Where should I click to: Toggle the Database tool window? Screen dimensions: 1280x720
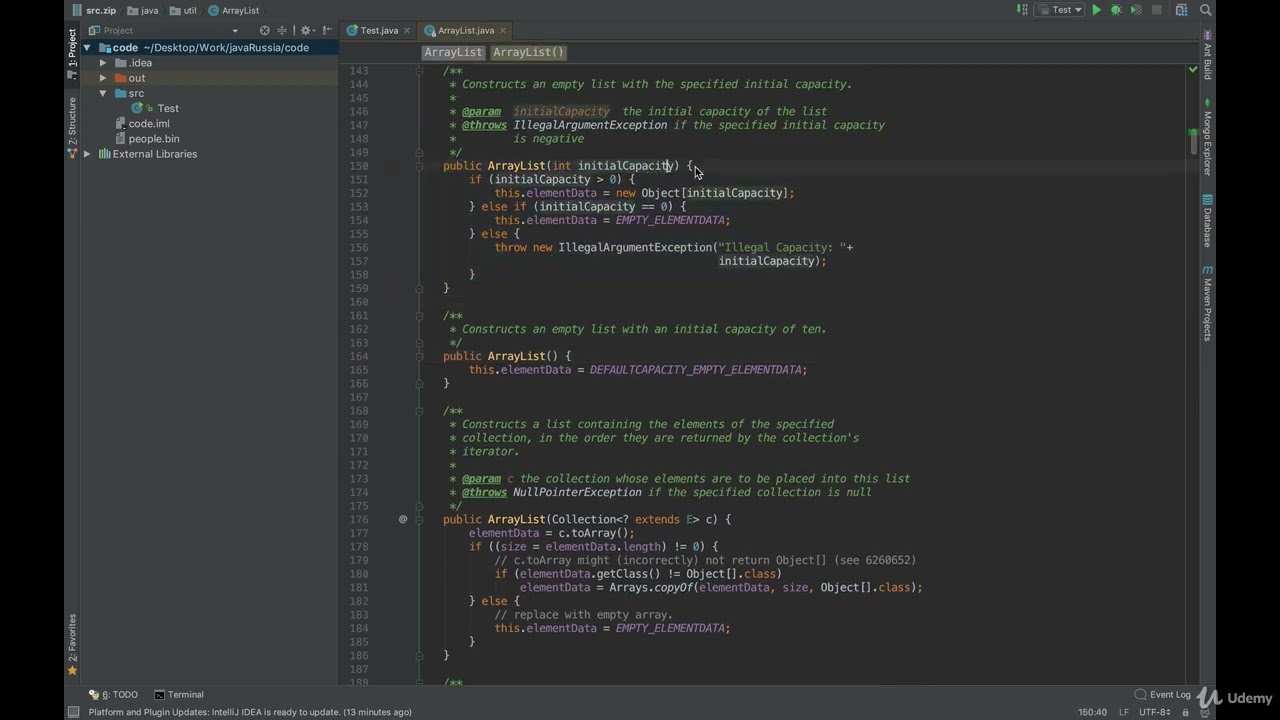[x=1208, y=221]
